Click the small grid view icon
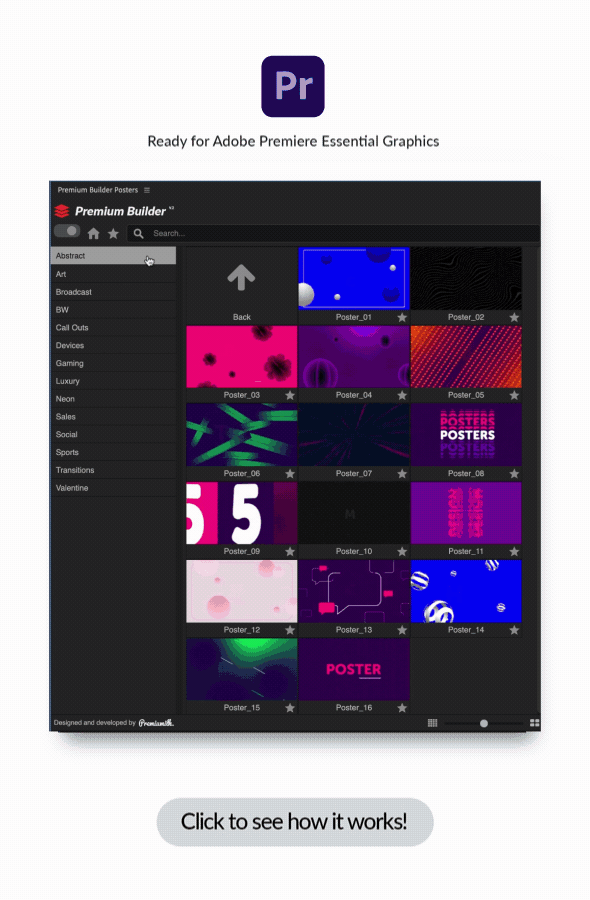This screenshot has height=900, width=590. tap(433, 723)
